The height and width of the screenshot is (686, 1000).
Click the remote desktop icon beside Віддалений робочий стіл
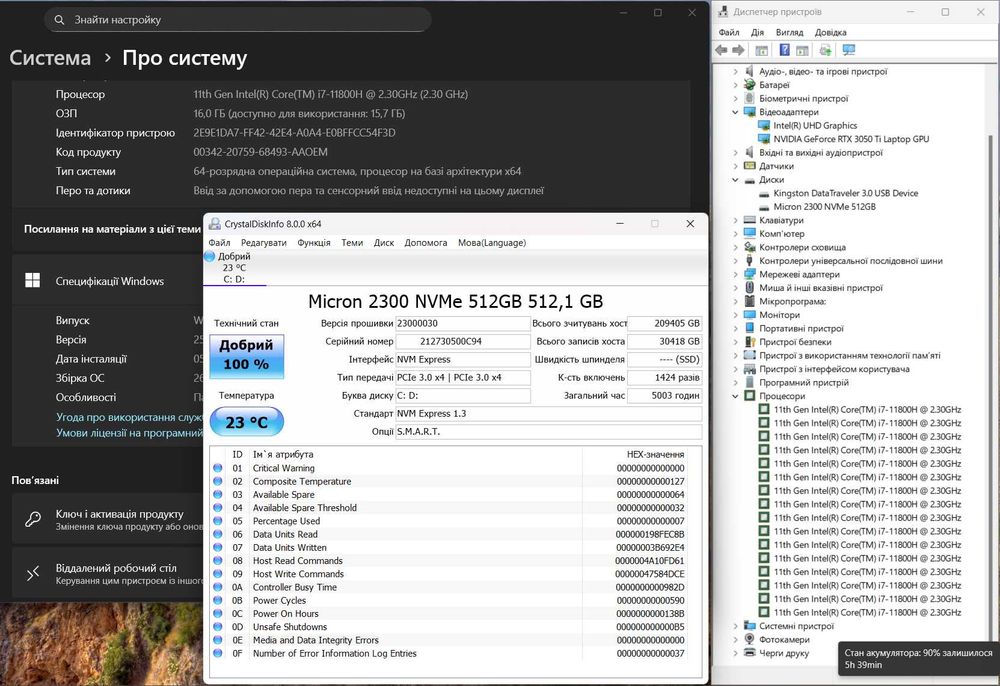[x=33, y=573]
